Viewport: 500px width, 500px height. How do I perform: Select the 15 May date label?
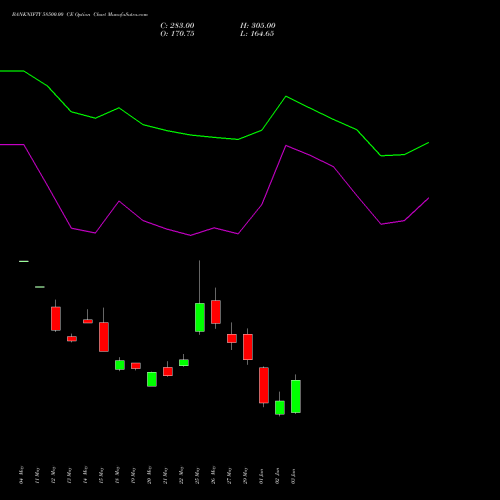pos(102,475)
